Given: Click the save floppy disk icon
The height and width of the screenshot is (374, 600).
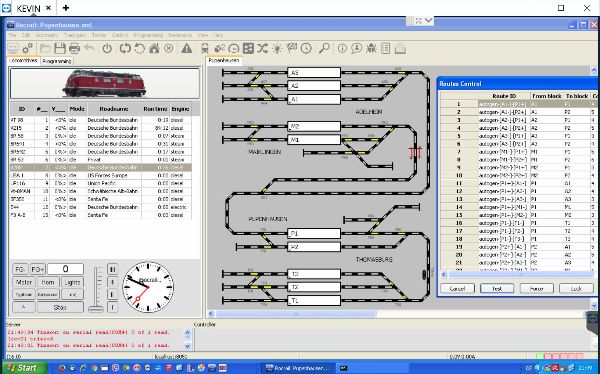Looking at the screenshot, I should [60, 49].
